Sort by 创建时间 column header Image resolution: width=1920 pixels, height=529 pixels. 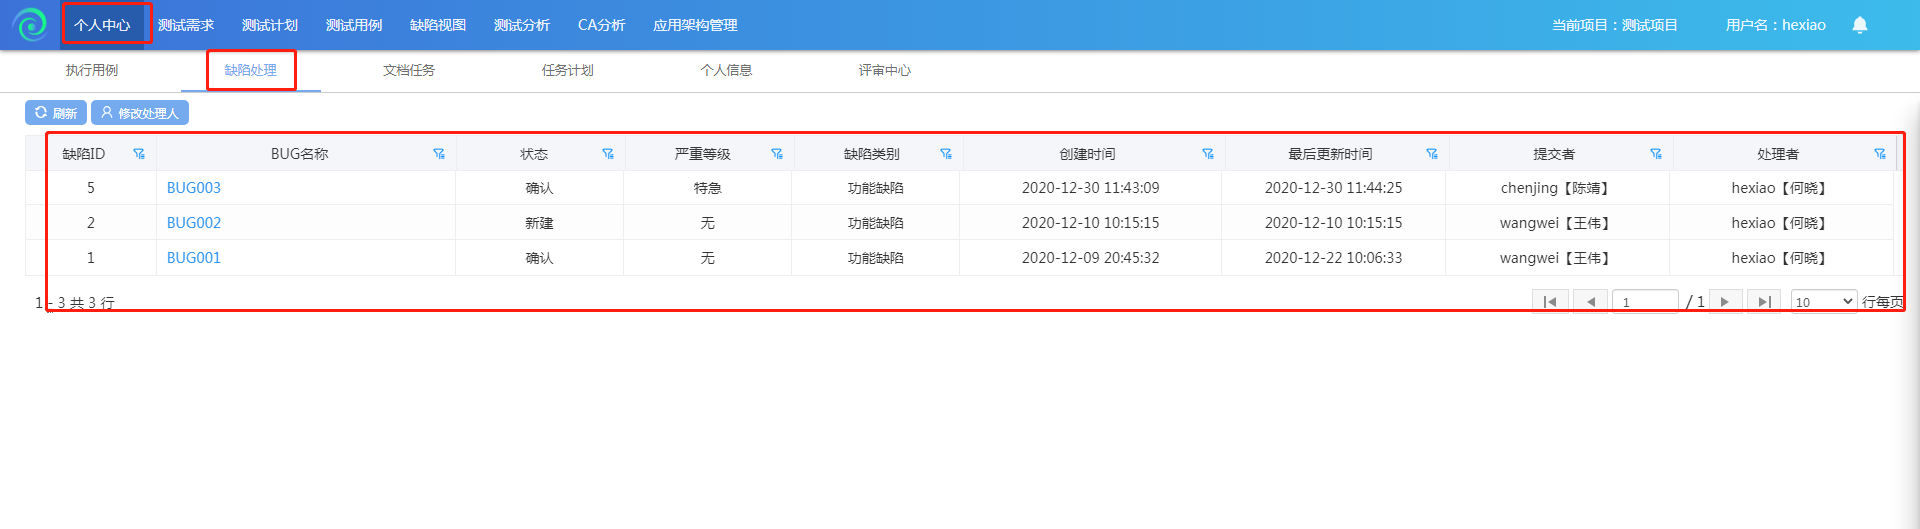[x=1088, y=154]
